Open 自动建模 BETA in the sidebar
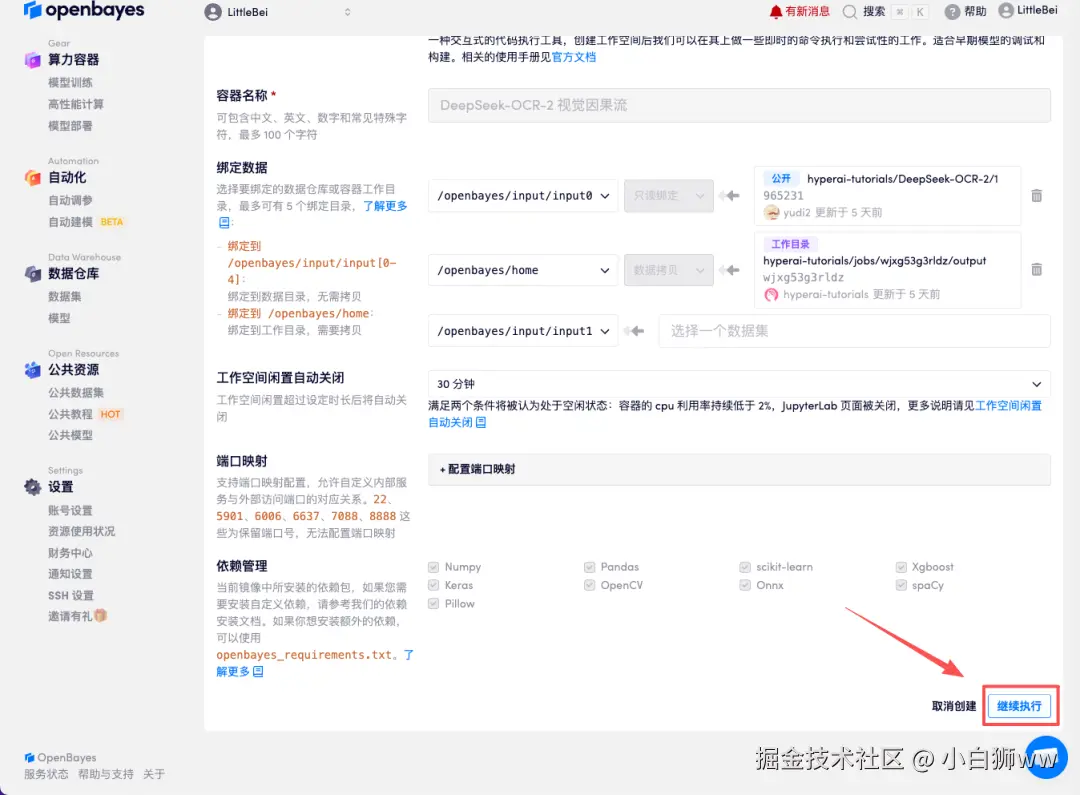Screen dimensions: 1080x795 tap(85, 222)
